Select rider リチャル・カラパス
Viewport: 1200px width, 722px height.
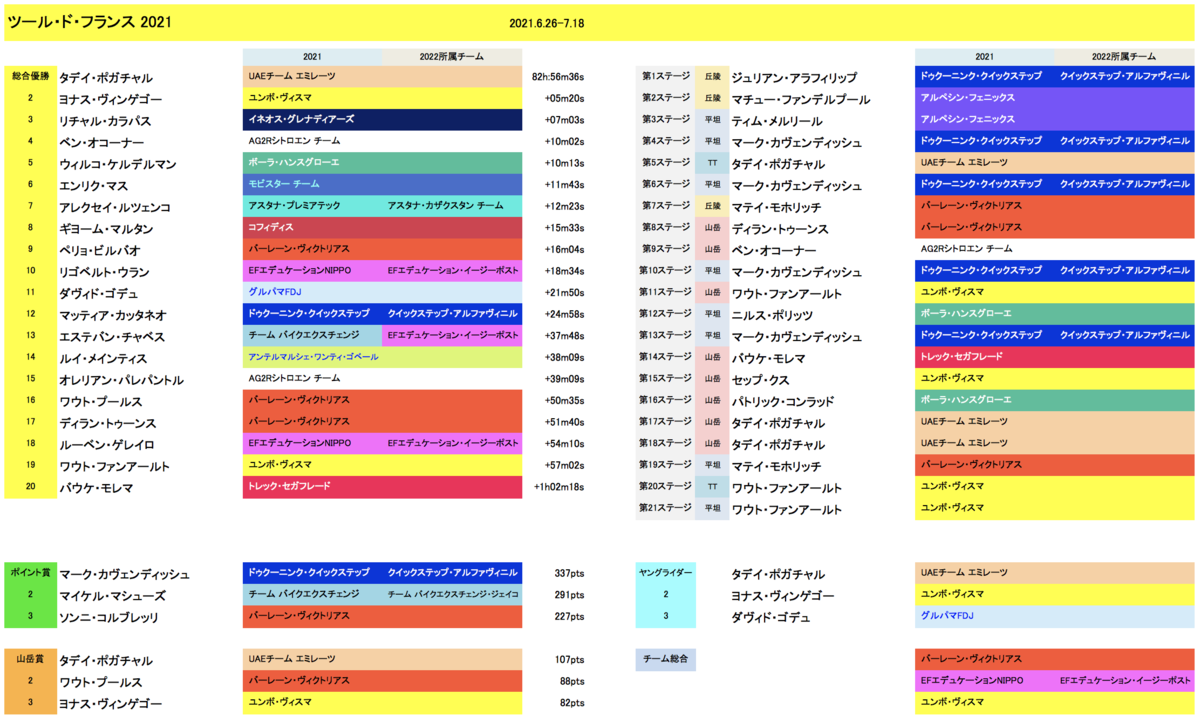coord(105,121)
